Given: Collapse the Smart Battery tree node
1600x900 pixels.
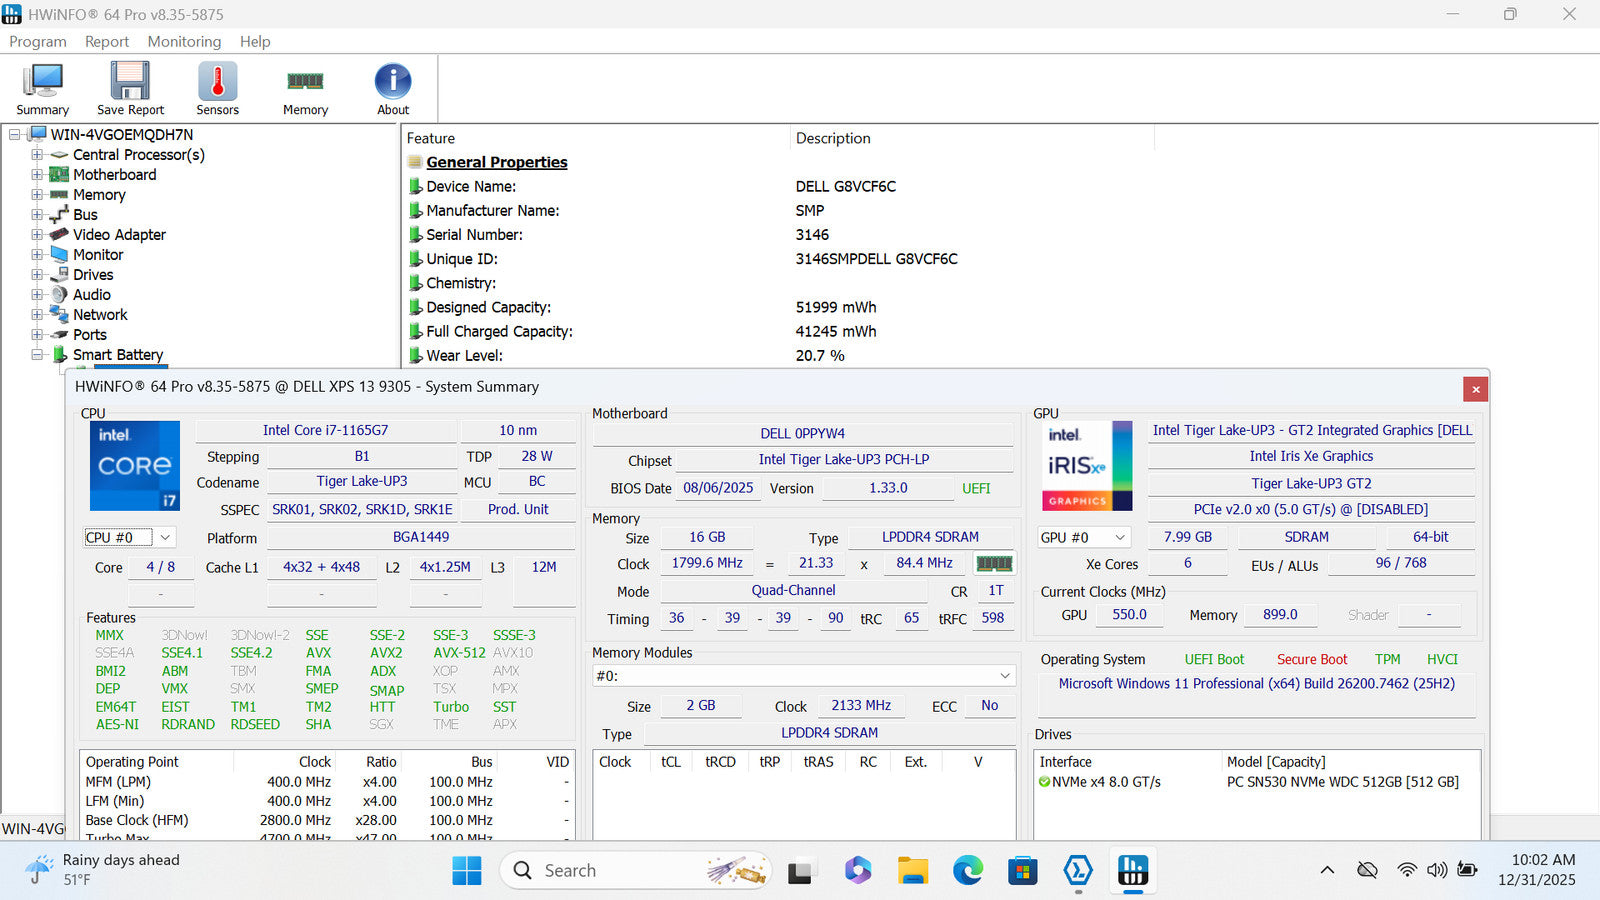Looking at the screenshot, I should (37, 355).
